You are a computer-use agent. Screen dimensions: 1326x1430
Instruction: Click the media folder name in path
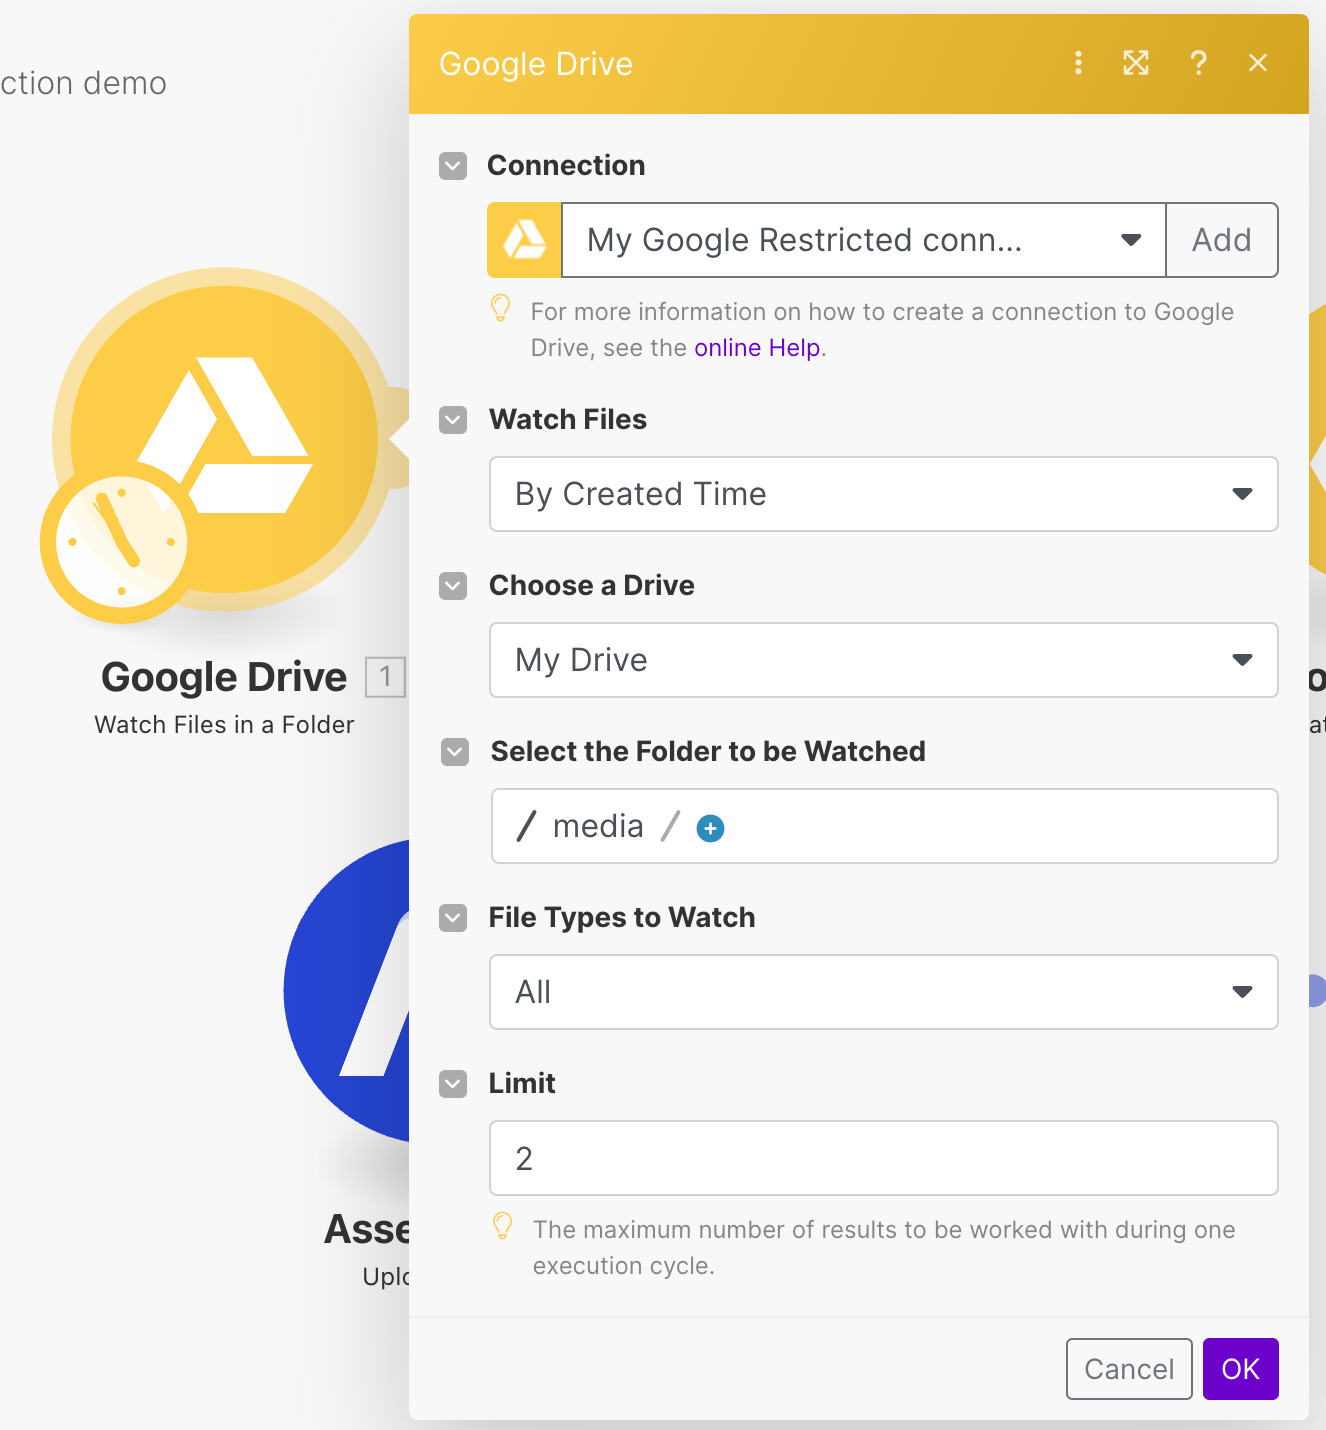[598, 826]
